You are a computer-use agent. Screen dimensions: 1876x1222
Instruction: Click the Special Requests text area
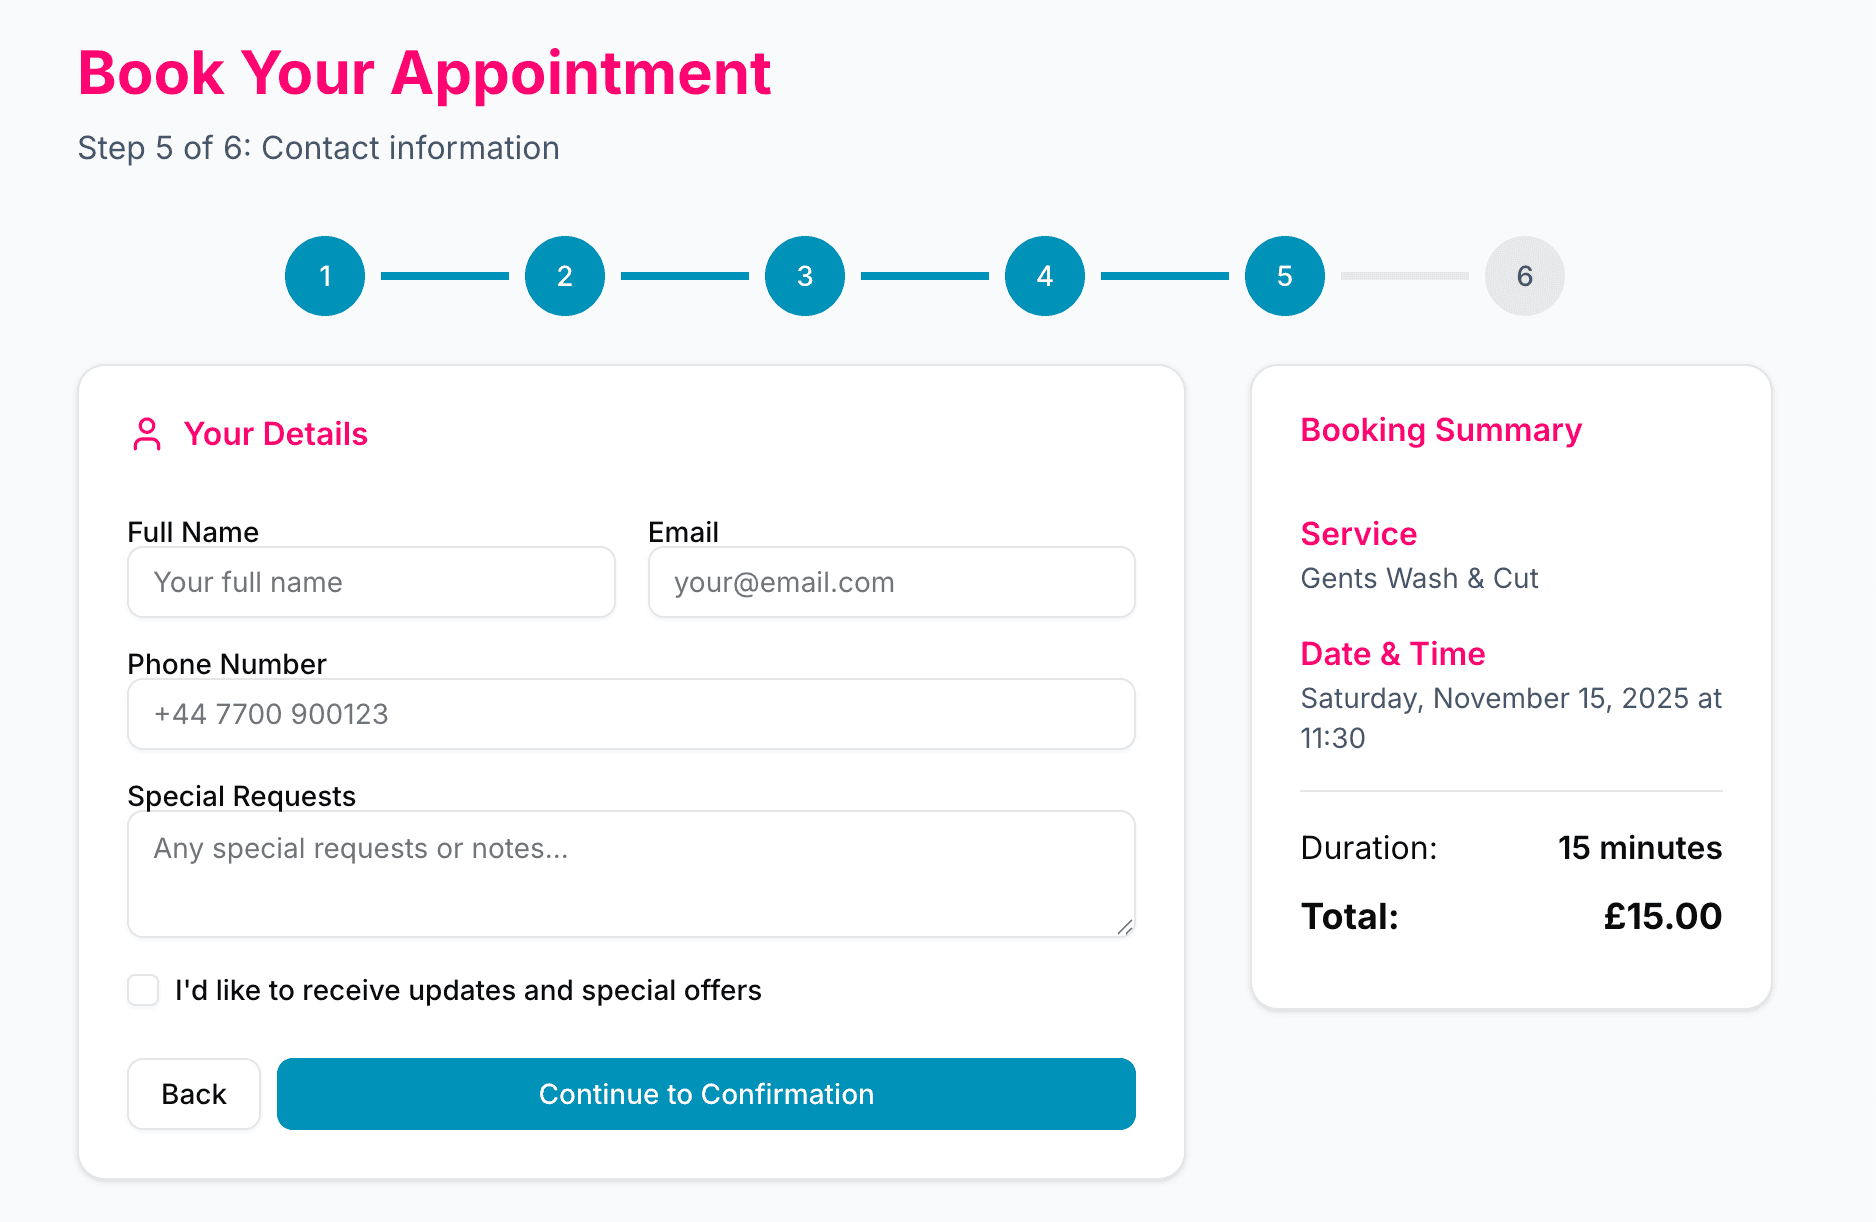click(630, 873)
